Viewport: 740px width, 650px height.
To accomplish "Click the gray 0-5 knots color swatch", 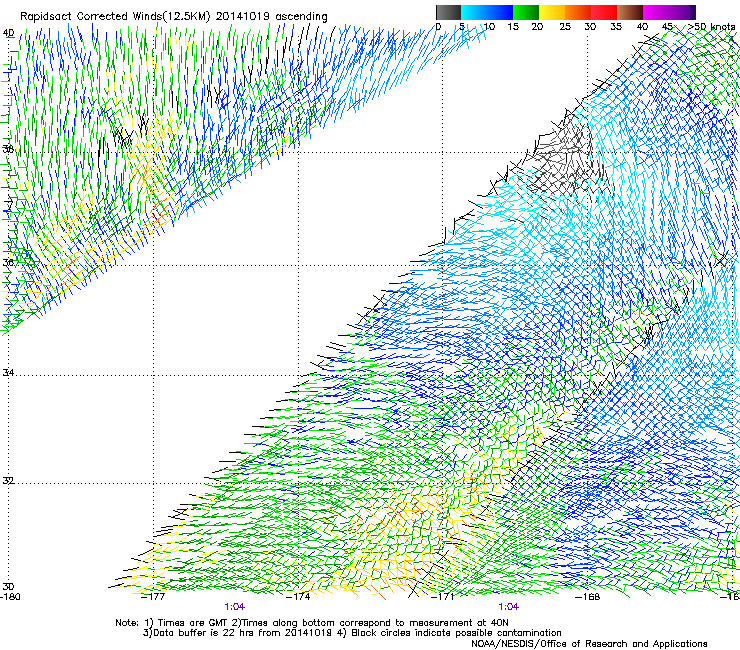I will pyautogui.click(x=448, y=13).
